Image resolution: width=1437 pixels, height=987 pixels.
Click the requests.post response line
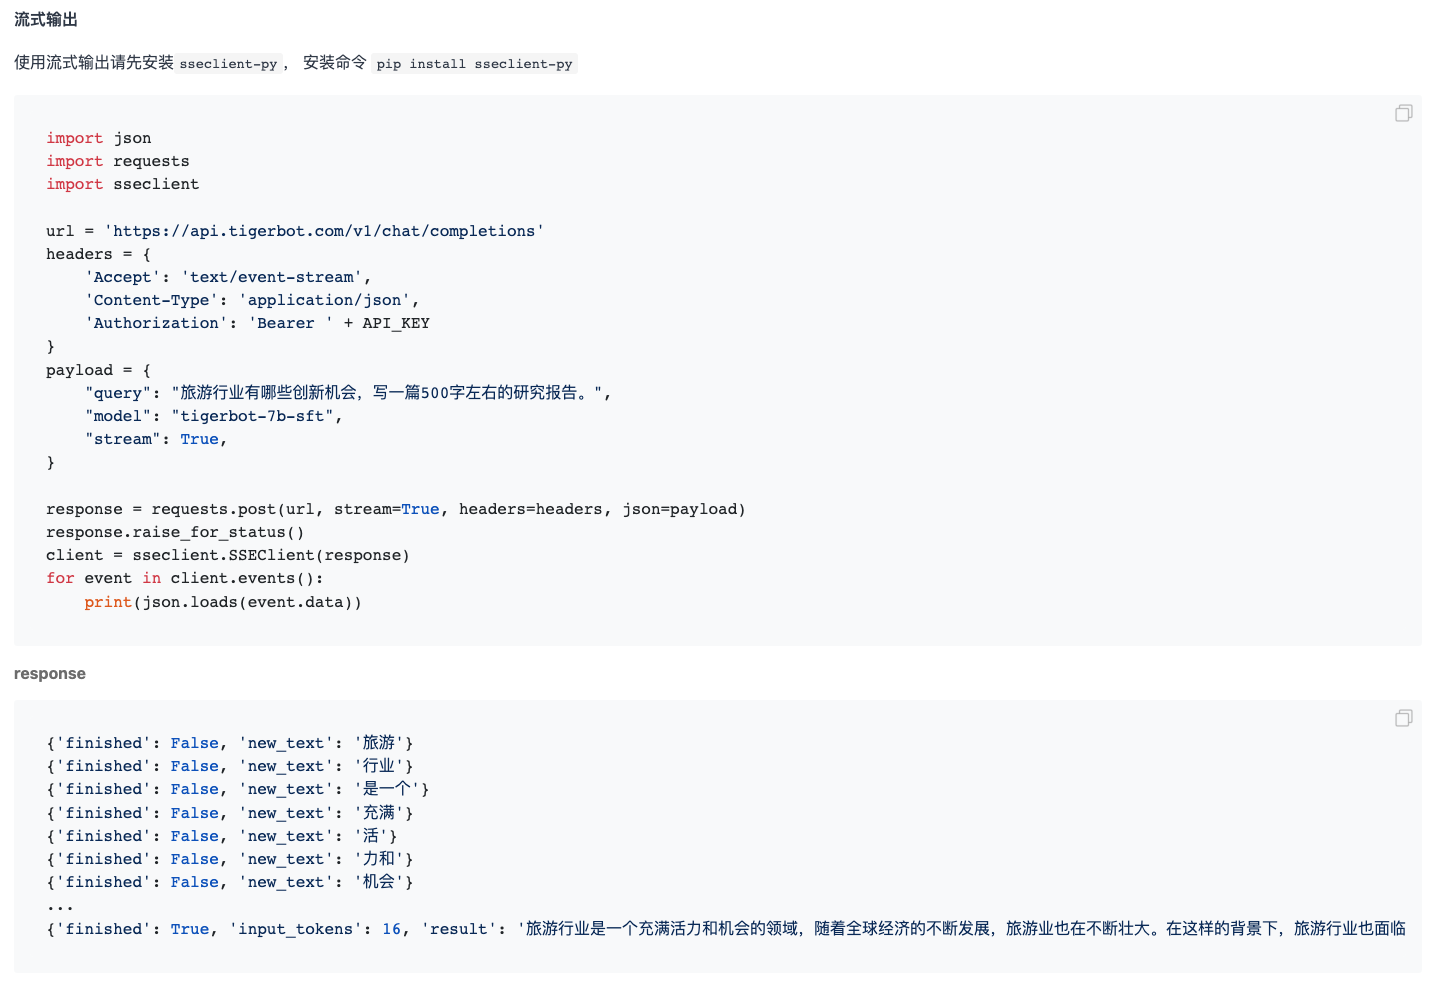[395, 509]
